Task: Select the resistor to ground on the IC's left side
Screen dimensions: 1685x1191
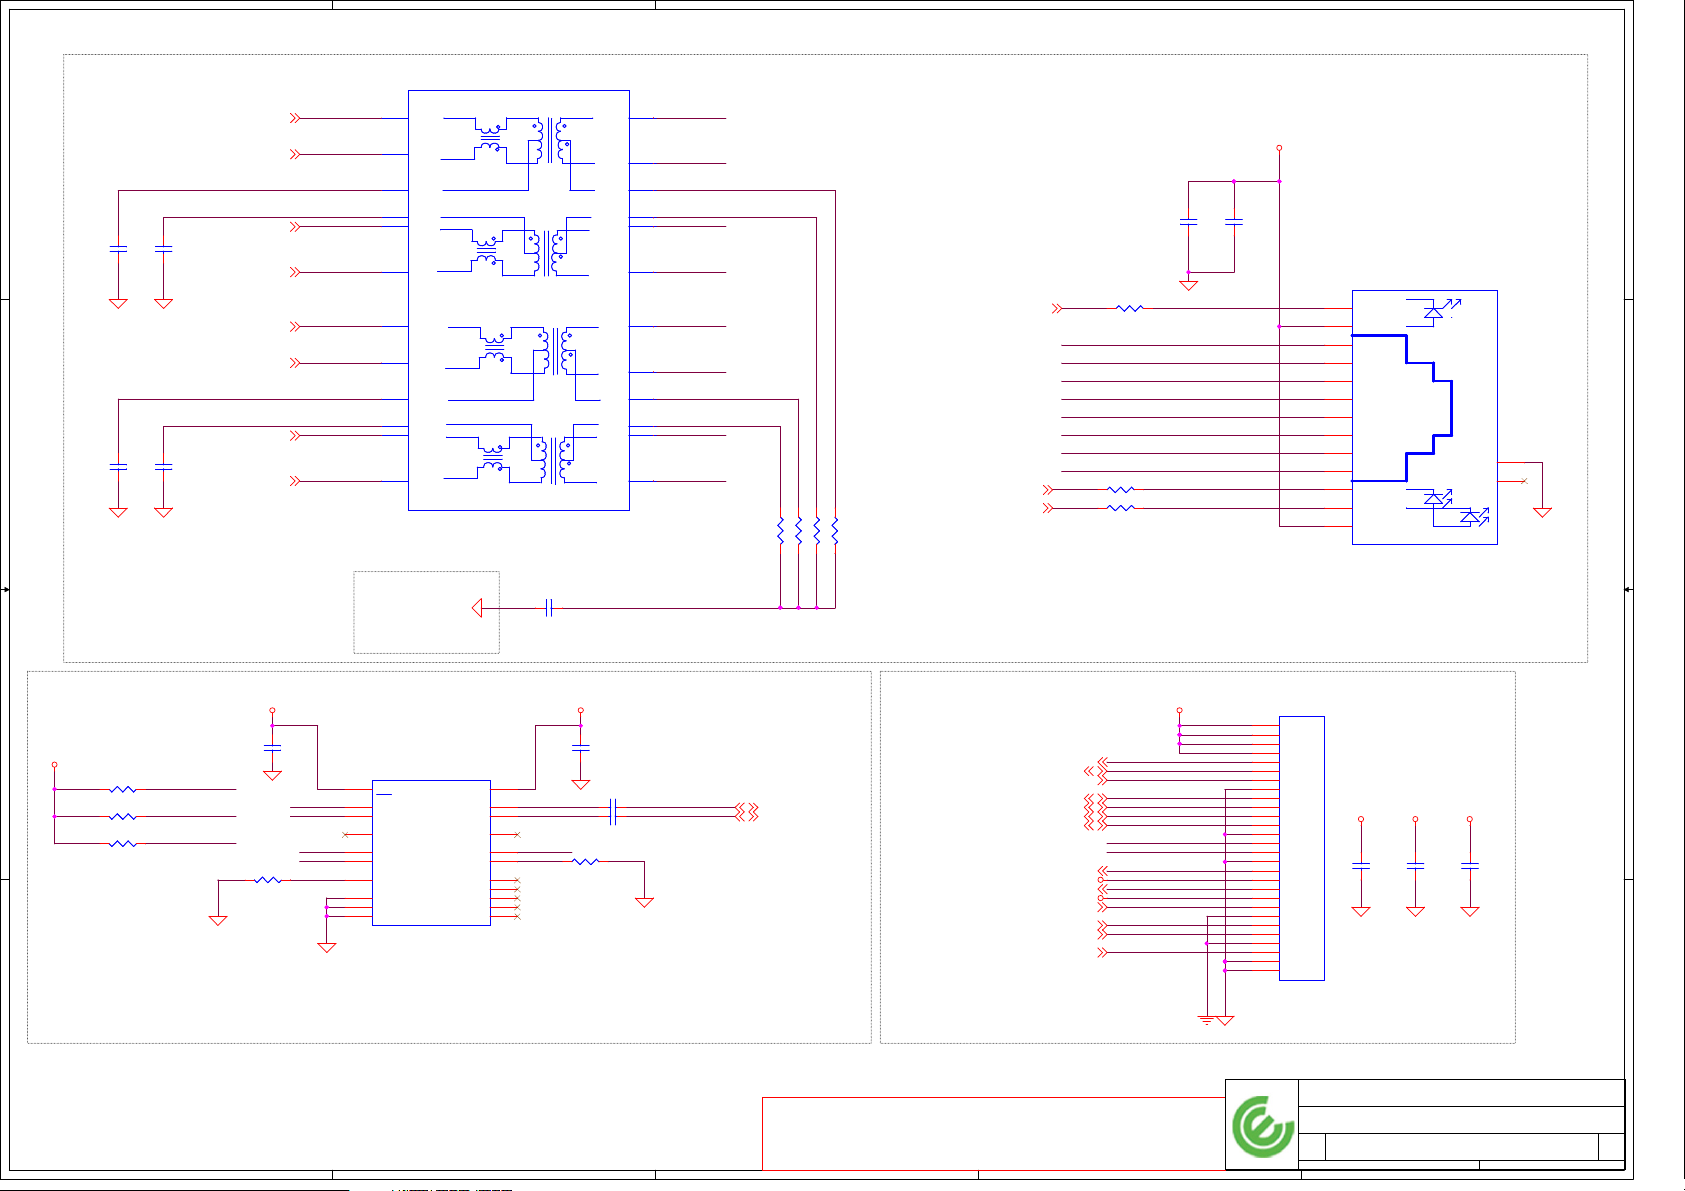Action: [x=268, y=880]
